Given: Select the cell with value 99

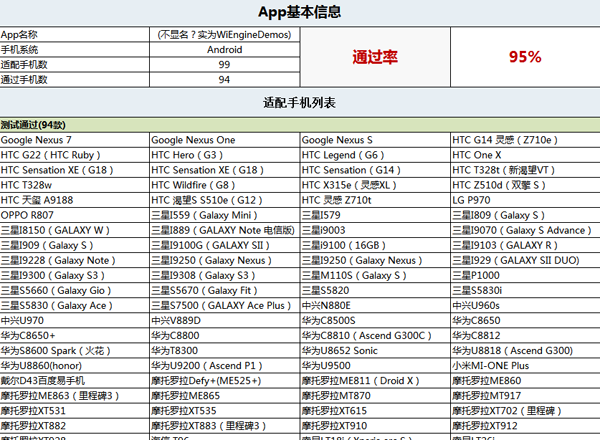Looking at the screenshot, I should 224,65.
